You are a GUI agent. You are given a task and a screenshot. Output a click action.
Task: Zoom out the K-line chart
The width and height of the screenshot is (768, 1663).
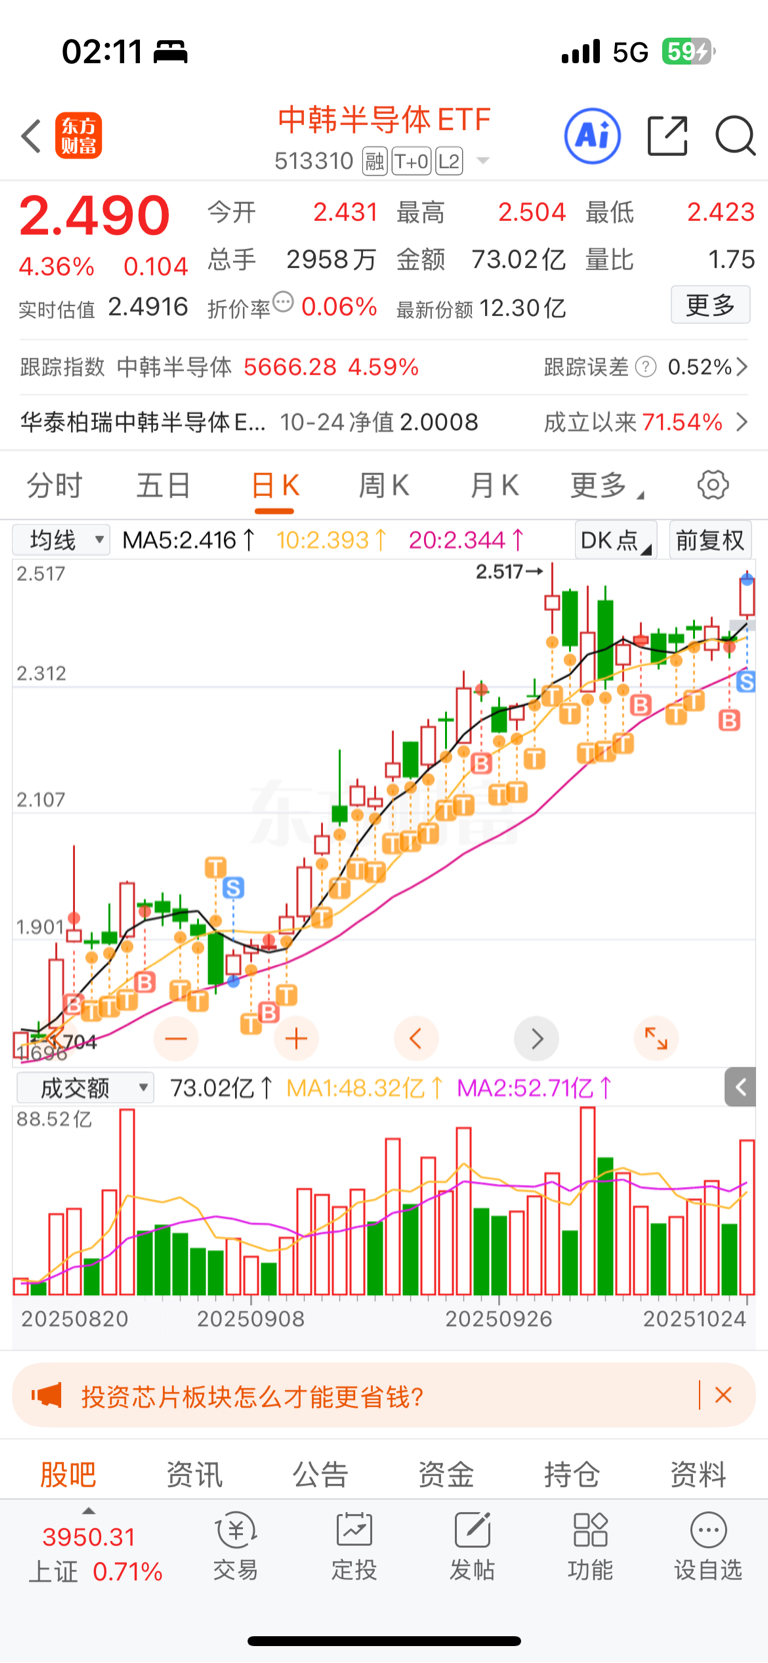(x=176, y=1039)
